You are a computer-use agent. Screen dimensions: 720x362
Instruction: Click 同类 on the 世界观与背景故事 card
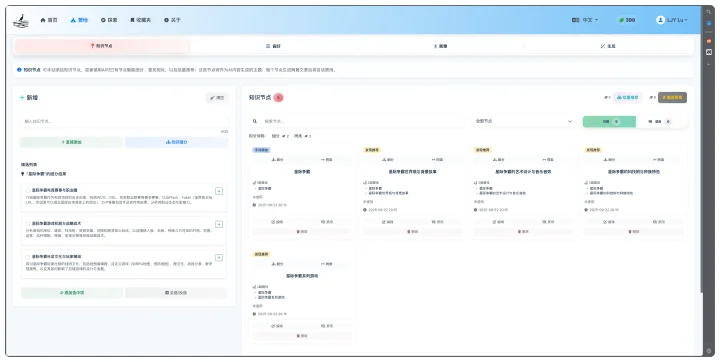coord(438,160)
